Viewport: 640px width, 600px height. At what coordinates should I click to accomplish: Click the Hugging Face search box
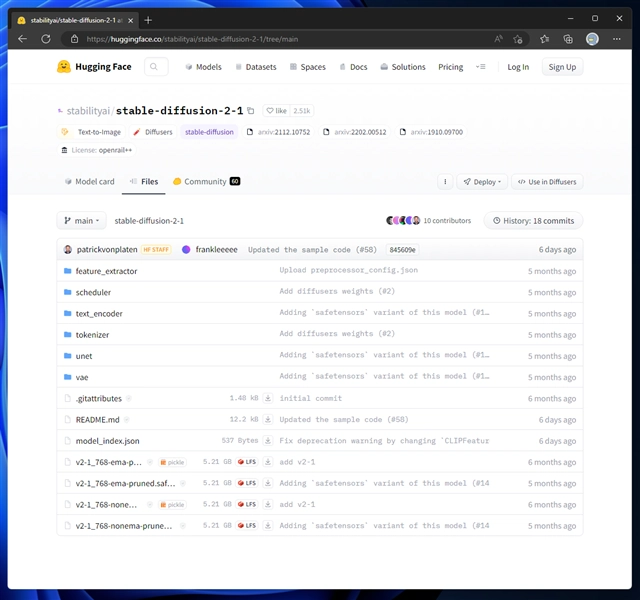tap(156, 67)
